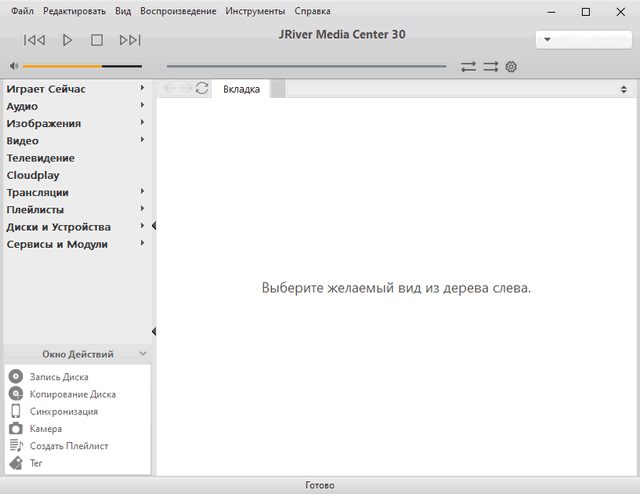This screenshot has height=494, width=640.
Task: Toggle shuffle playback mode
Action: tap(490, 67)
